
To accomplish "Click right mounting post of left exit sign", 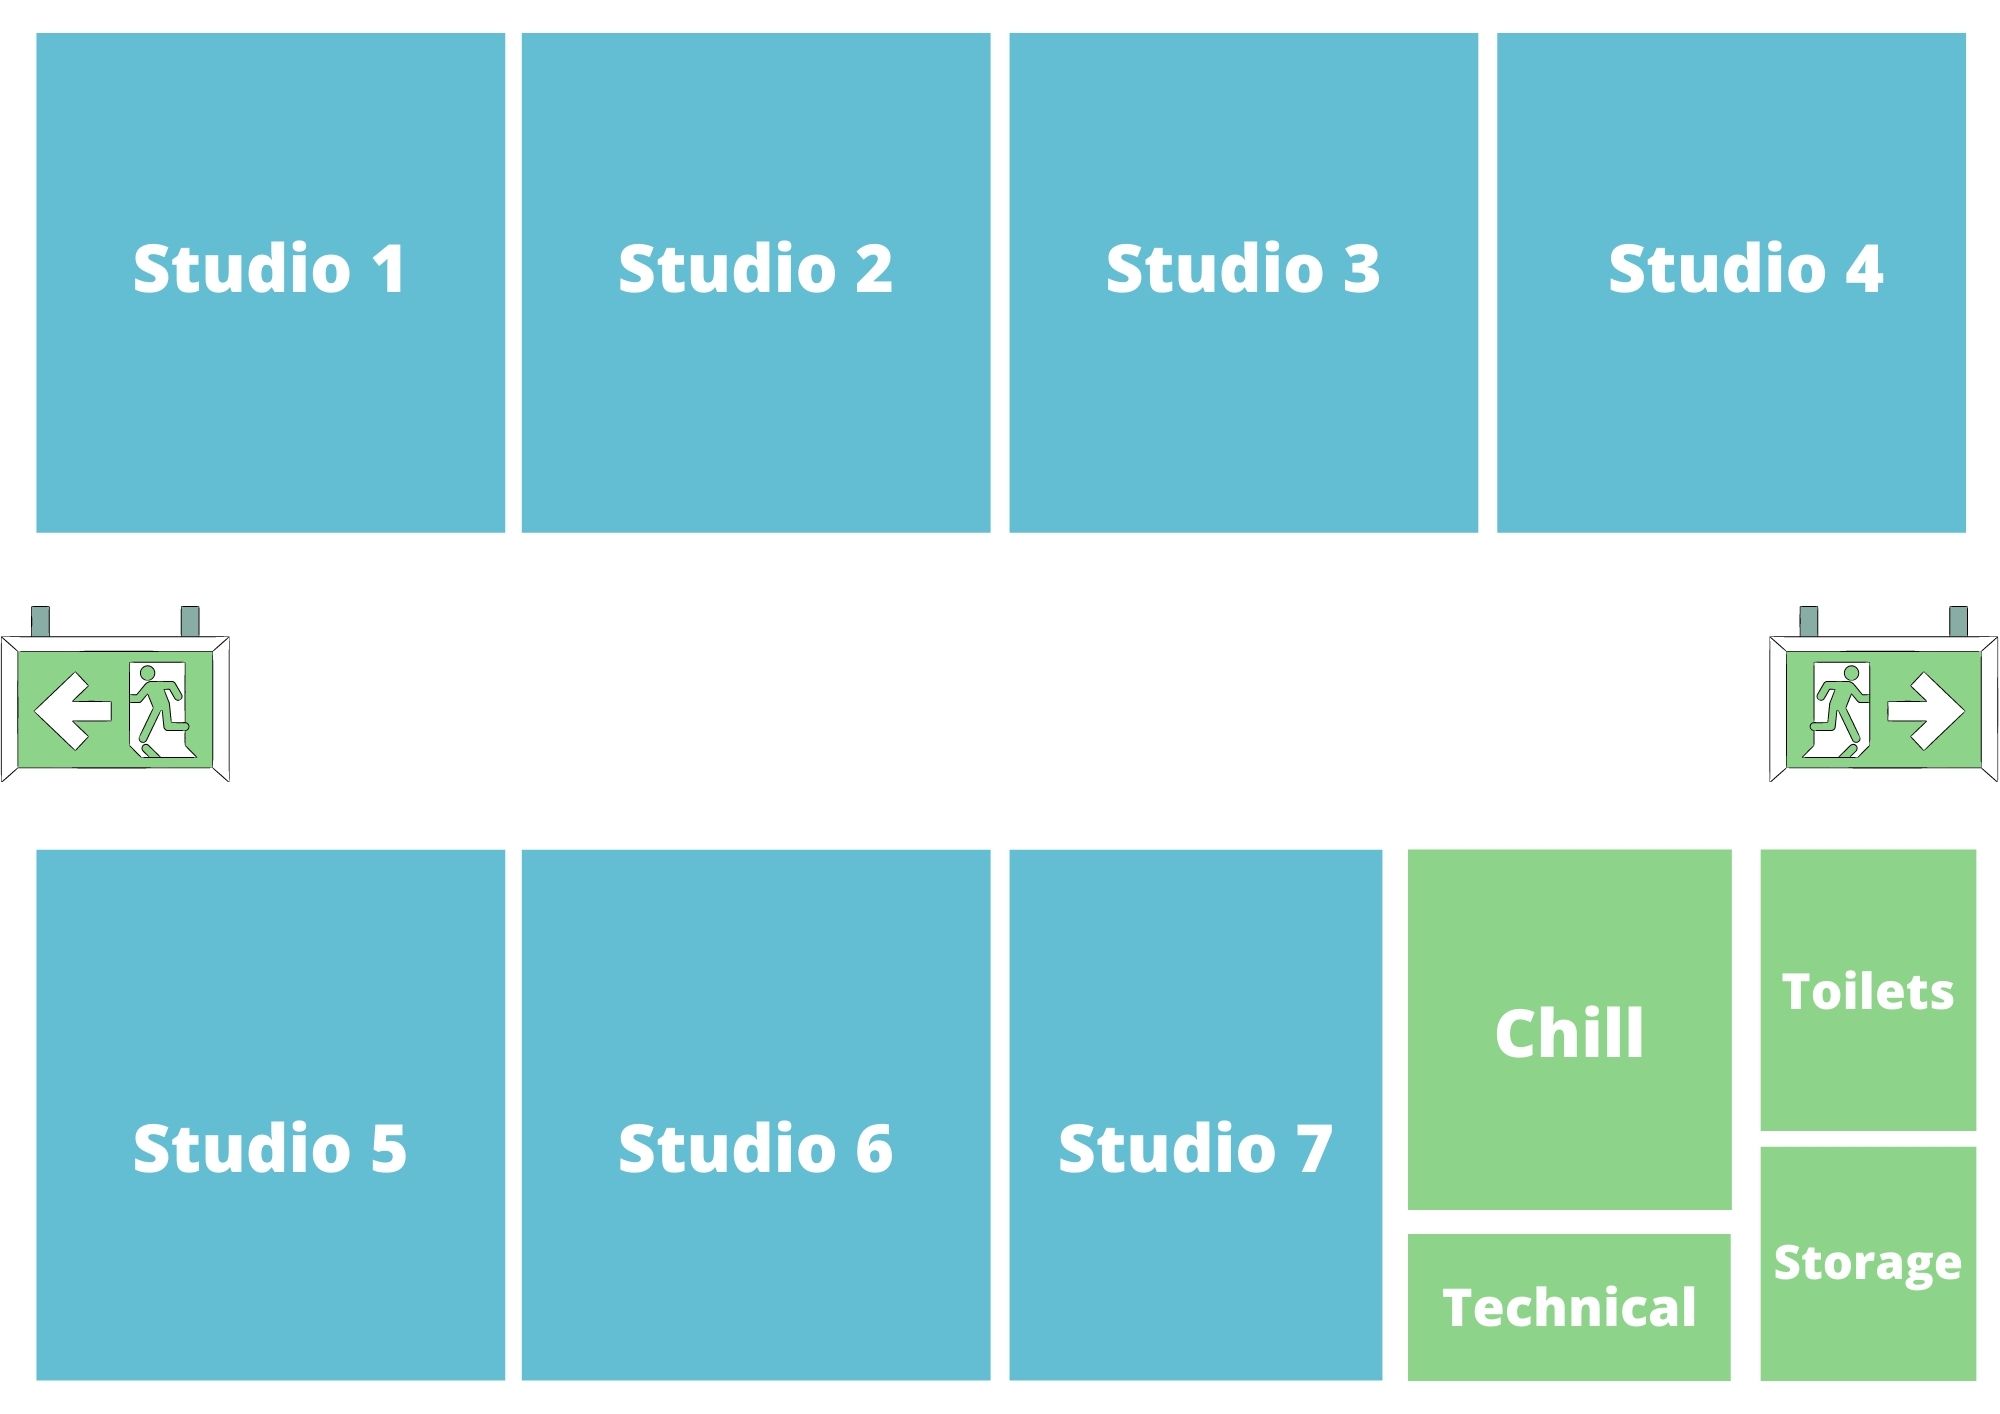I will [190, 621].
